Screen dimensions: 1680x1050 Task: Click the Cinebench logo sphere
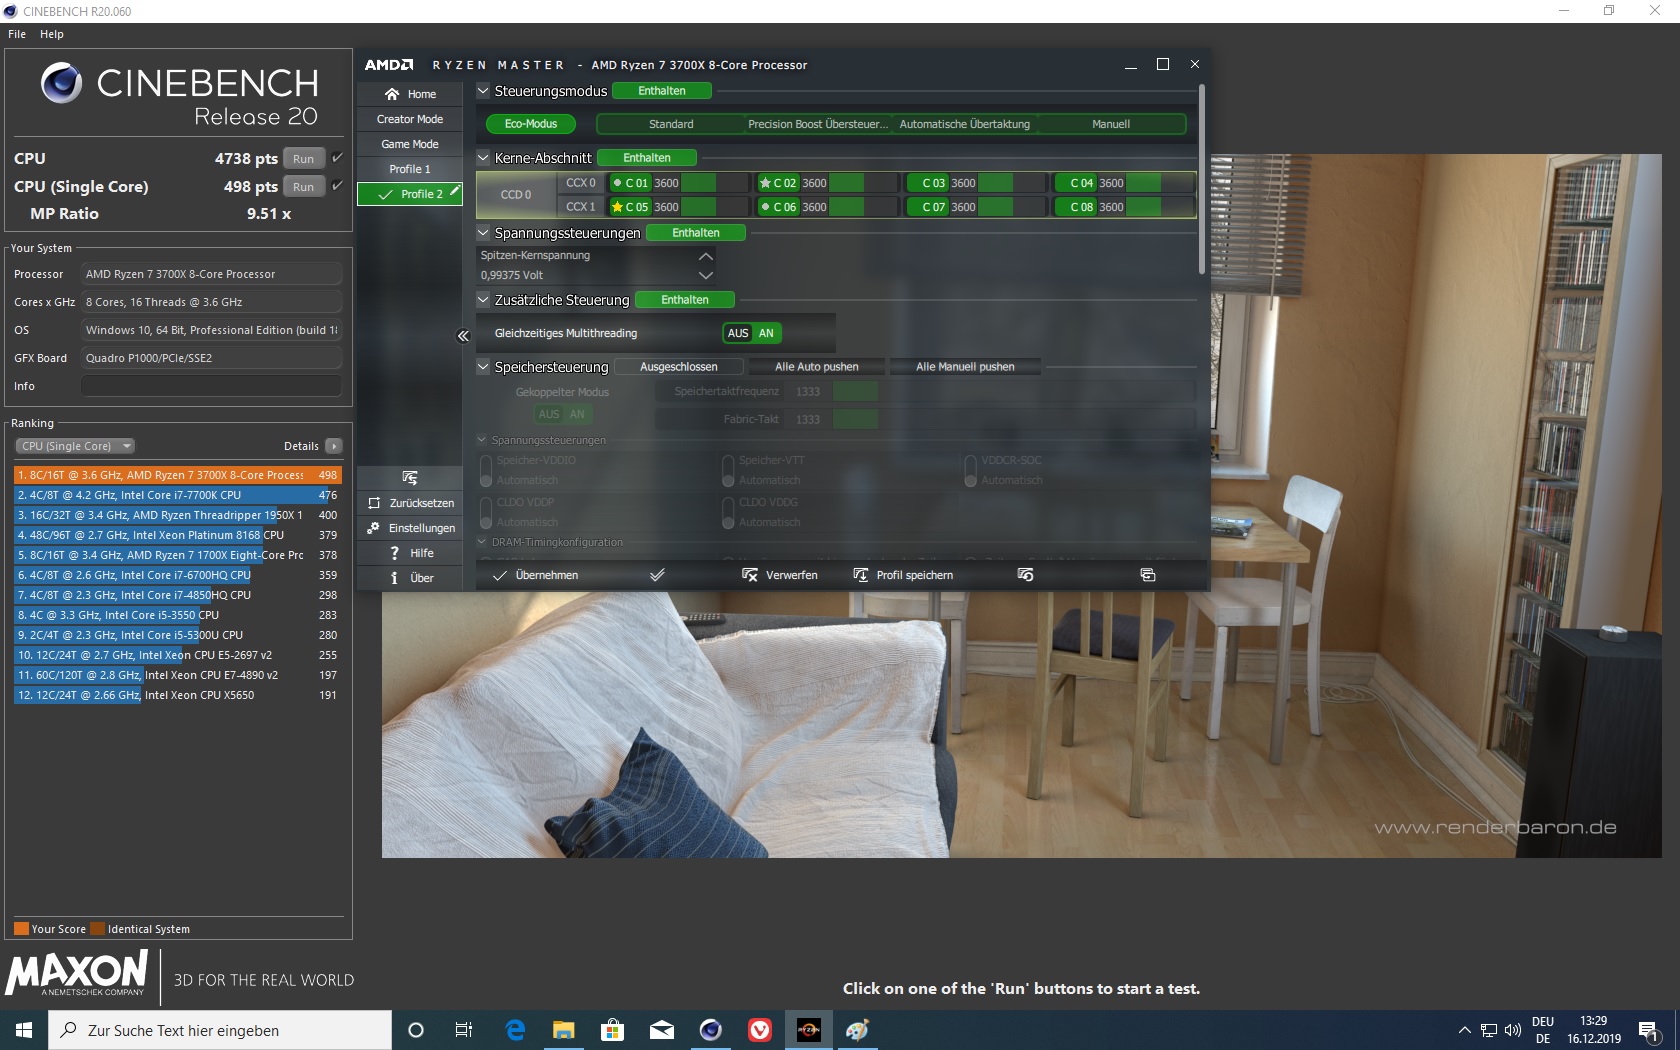tap(61, 83)
